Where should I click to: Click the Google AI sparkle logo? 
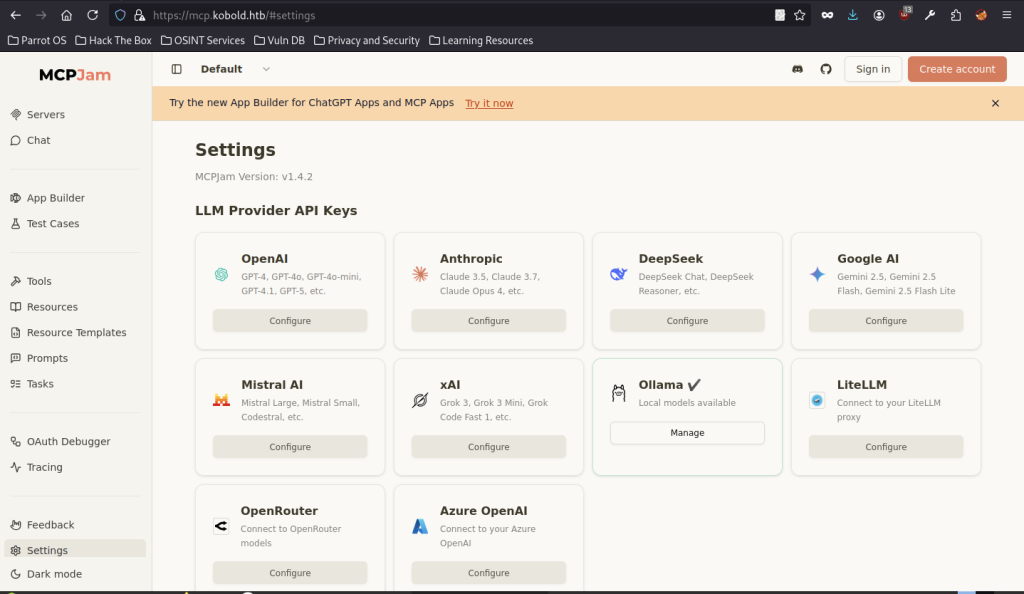(x=817, y=274)
